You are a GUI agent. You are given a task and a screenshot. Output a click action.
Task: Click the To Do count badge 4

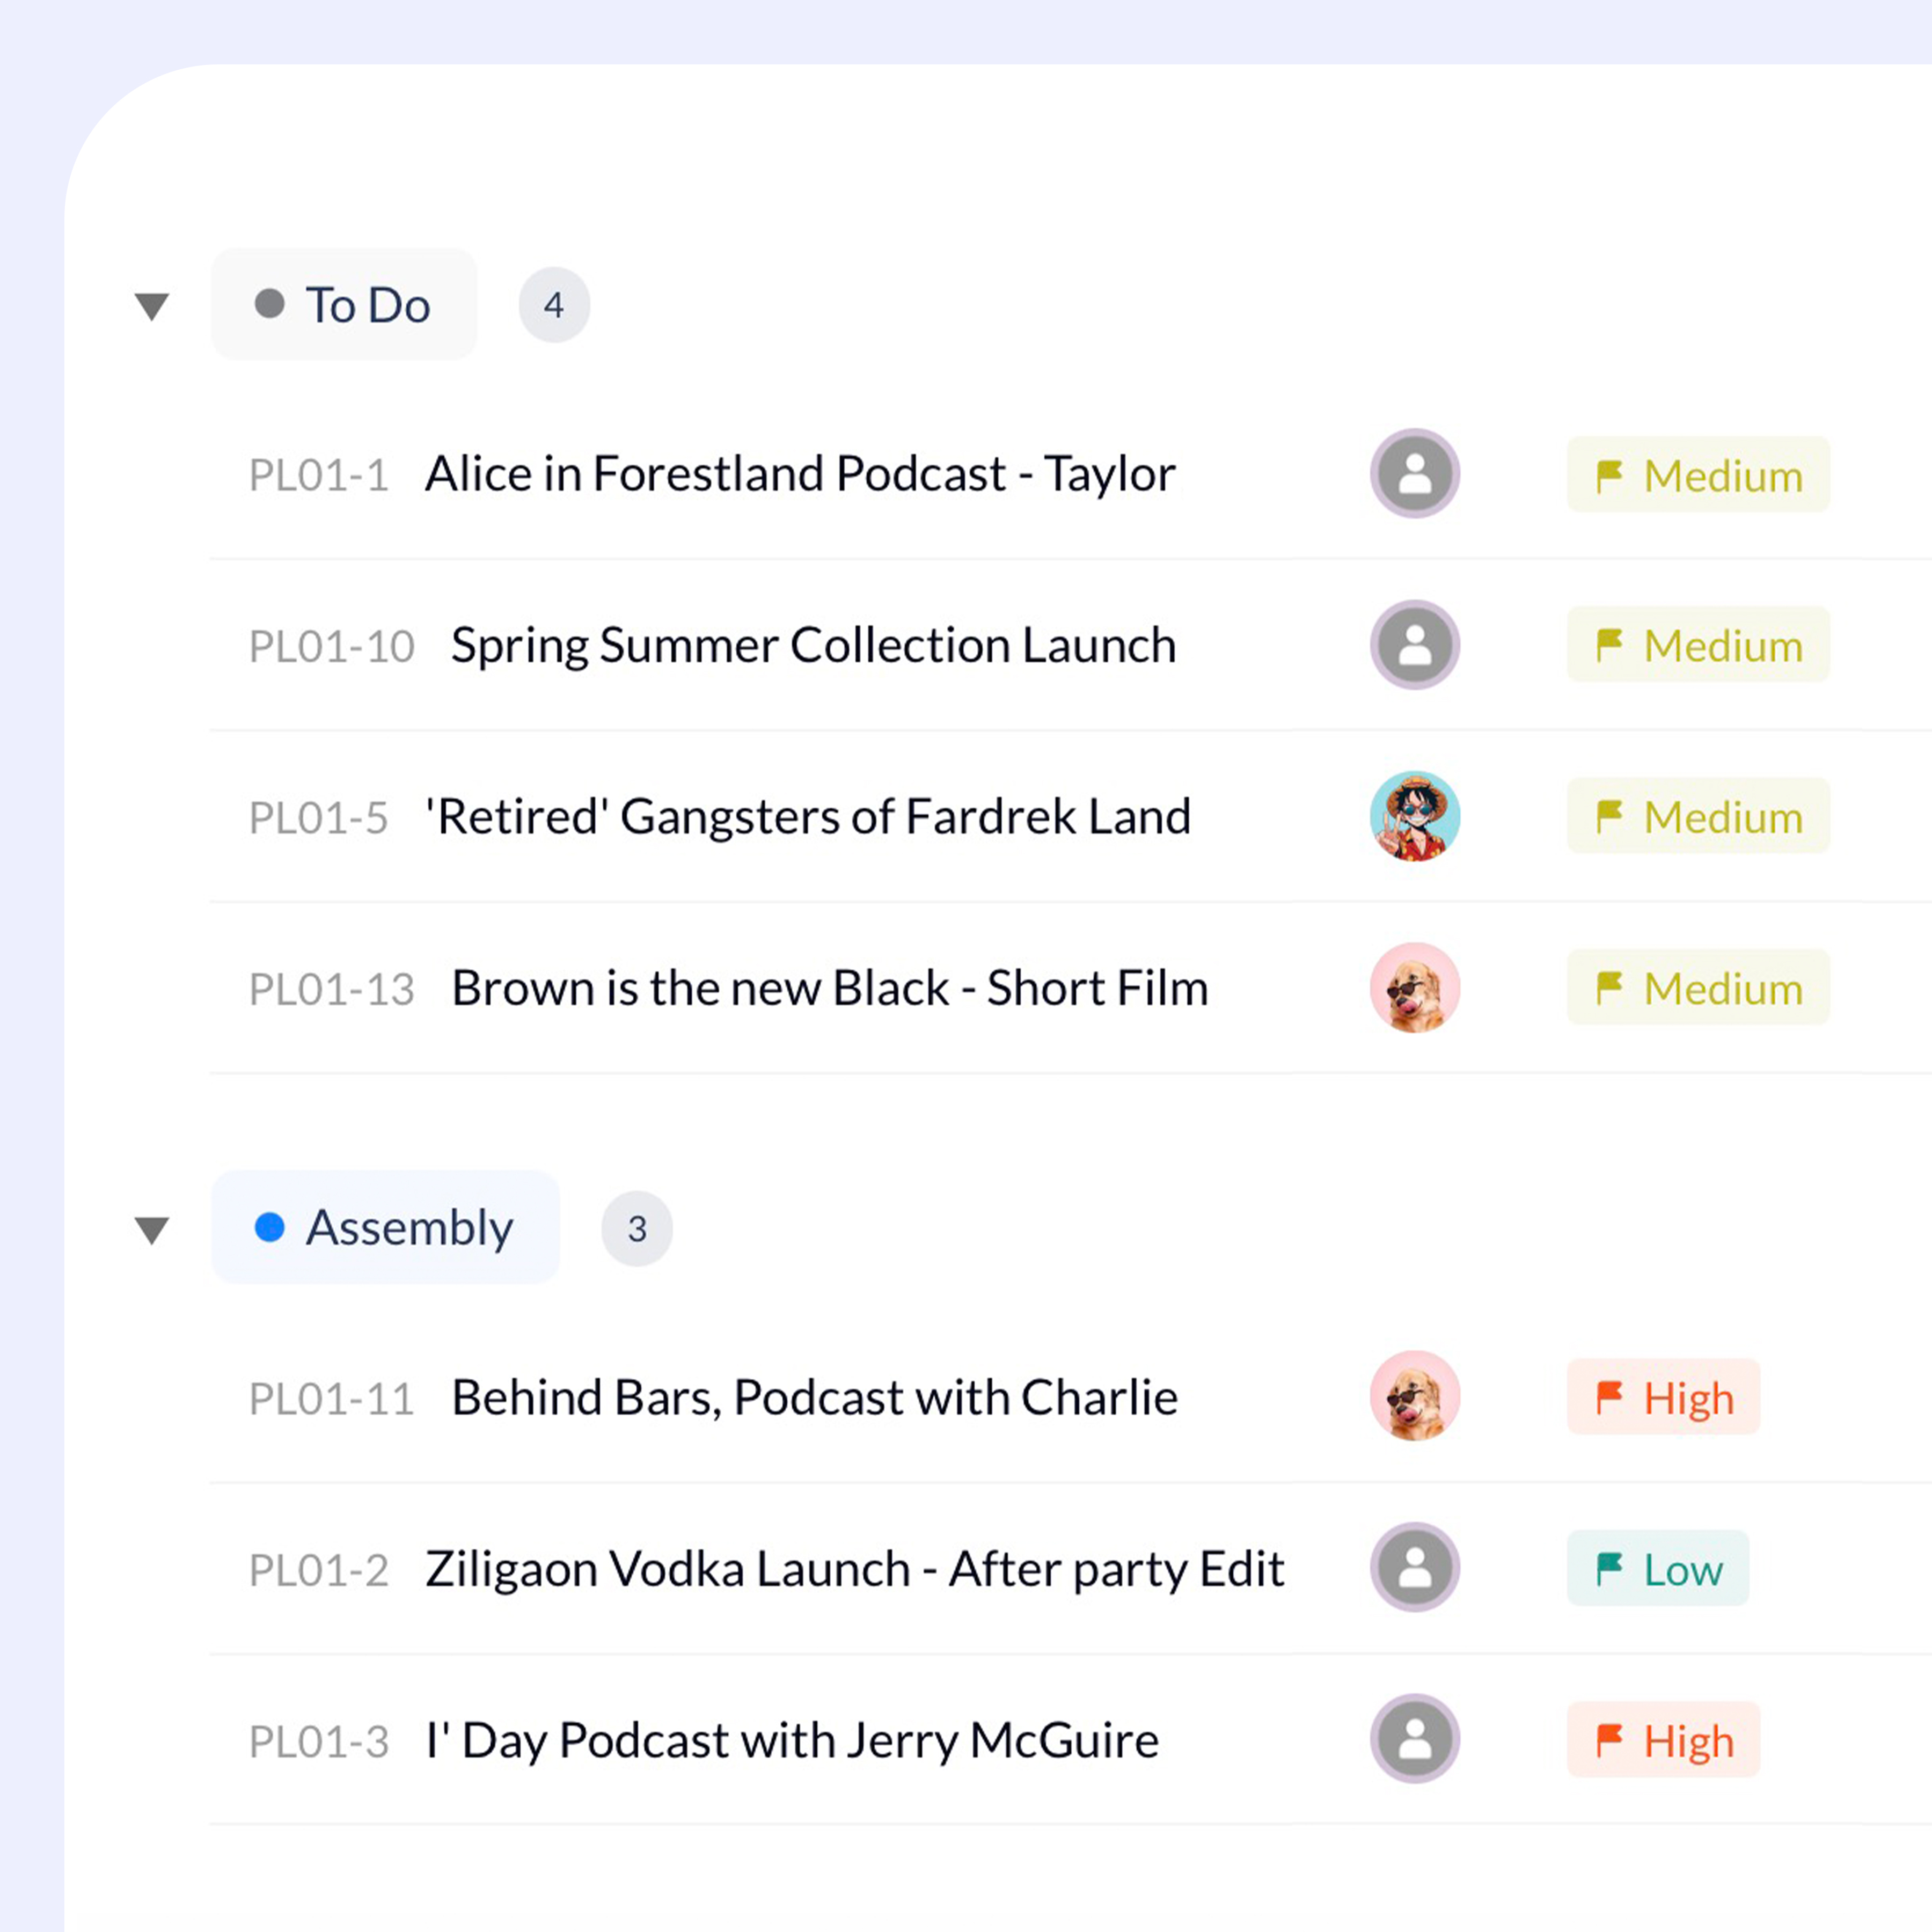[554, 305]
